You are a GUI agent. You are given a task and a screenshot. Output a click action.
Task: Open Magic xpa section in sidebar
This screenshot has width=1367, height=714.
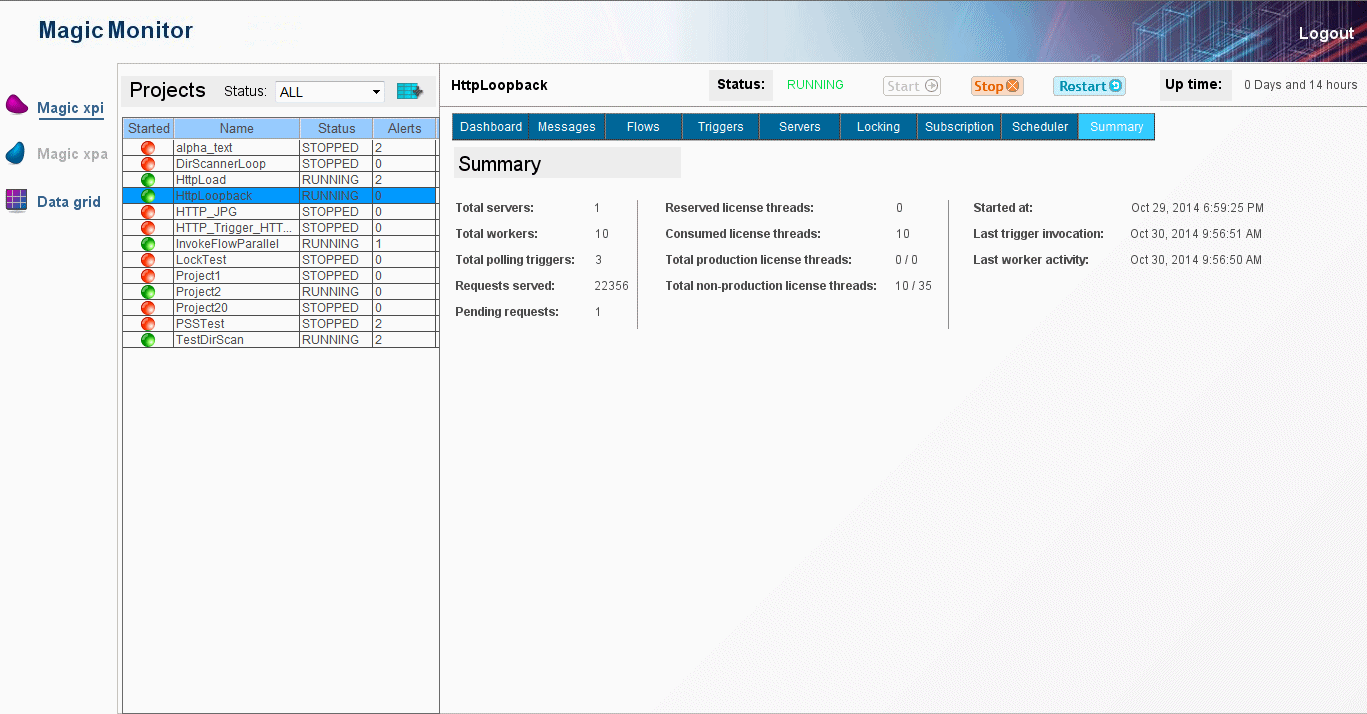(x=72, y=154)
